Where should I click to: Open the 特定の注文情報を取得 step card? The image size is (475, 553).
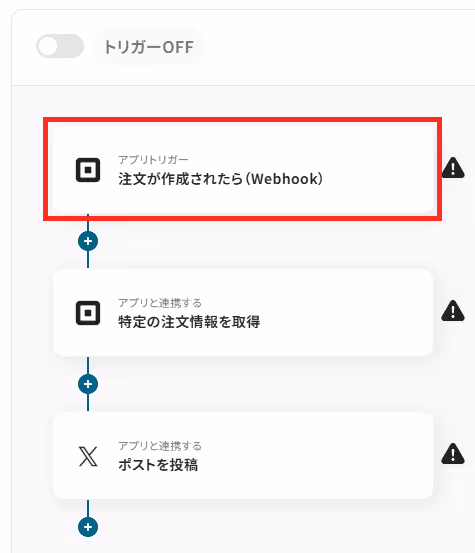click(243, 313)
